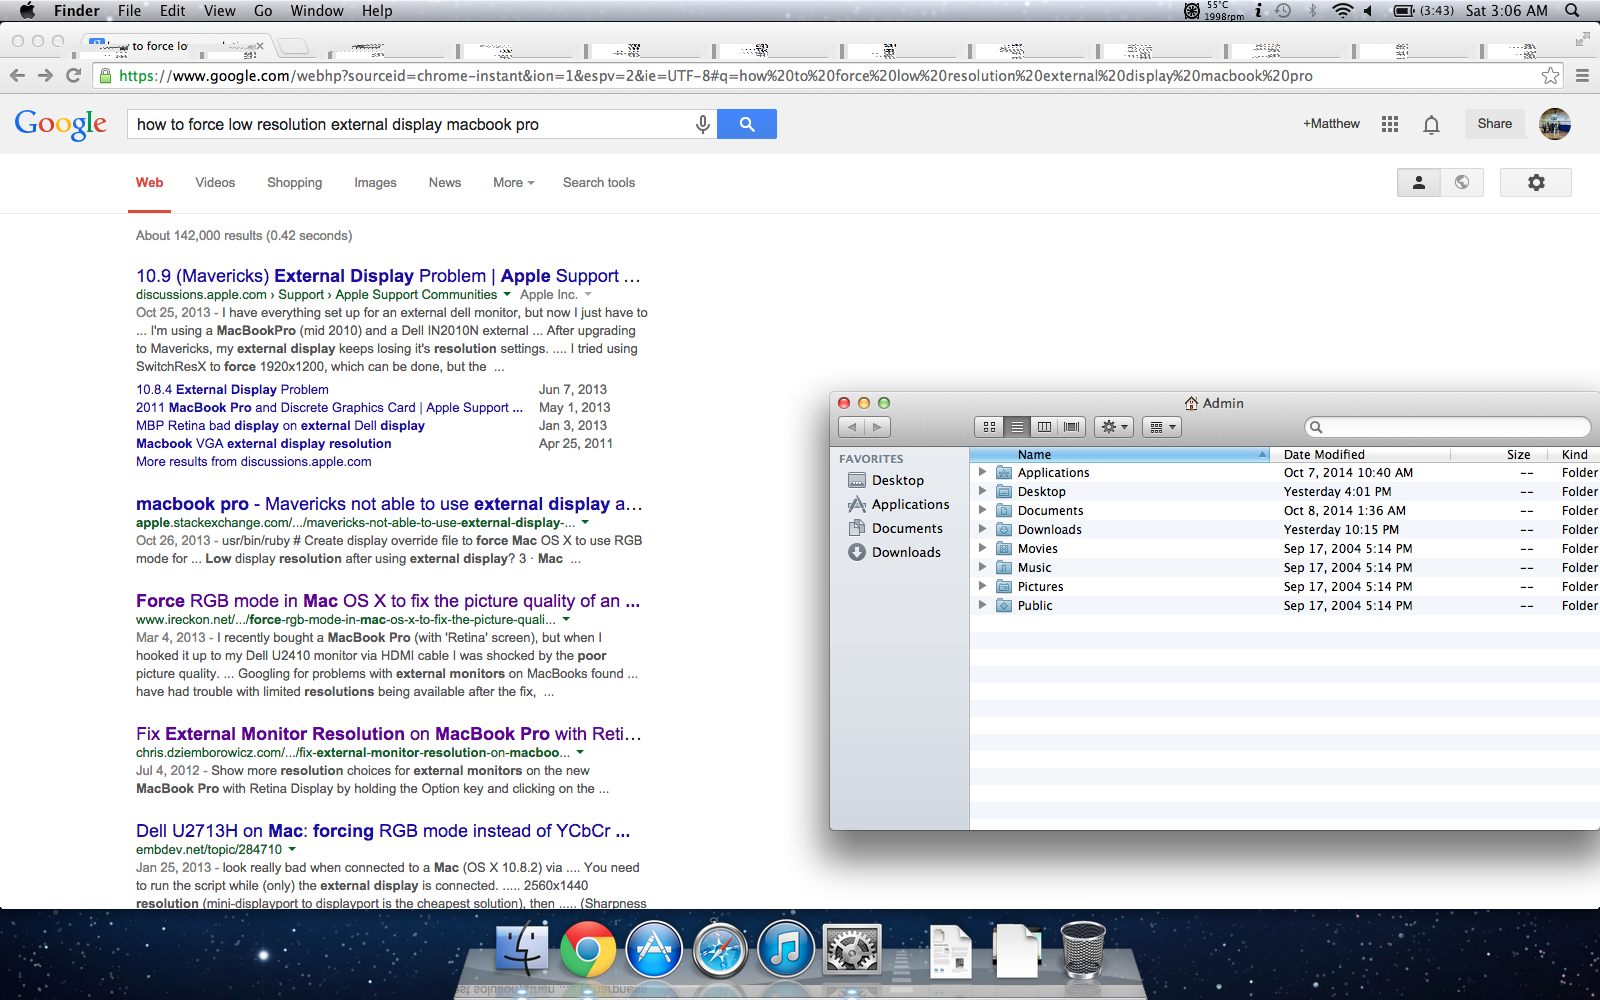Switch to the Videos search tab
This screenshot has height=1000, width=1600.
click(215, 183)
